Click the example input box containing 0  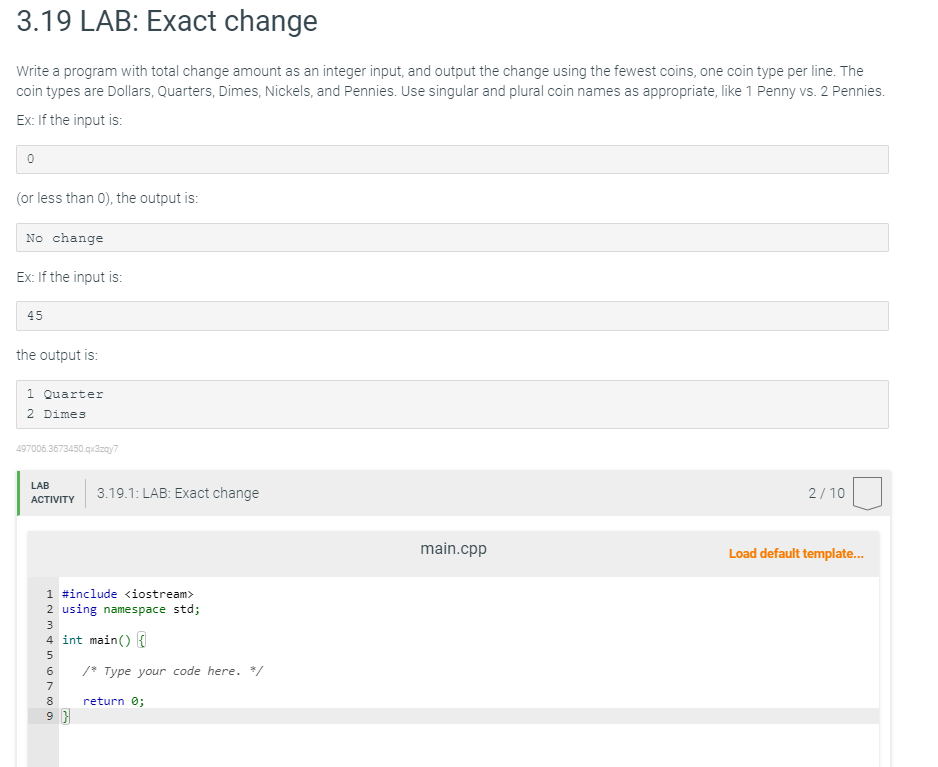pyautogui.click(x=452, y=158)
